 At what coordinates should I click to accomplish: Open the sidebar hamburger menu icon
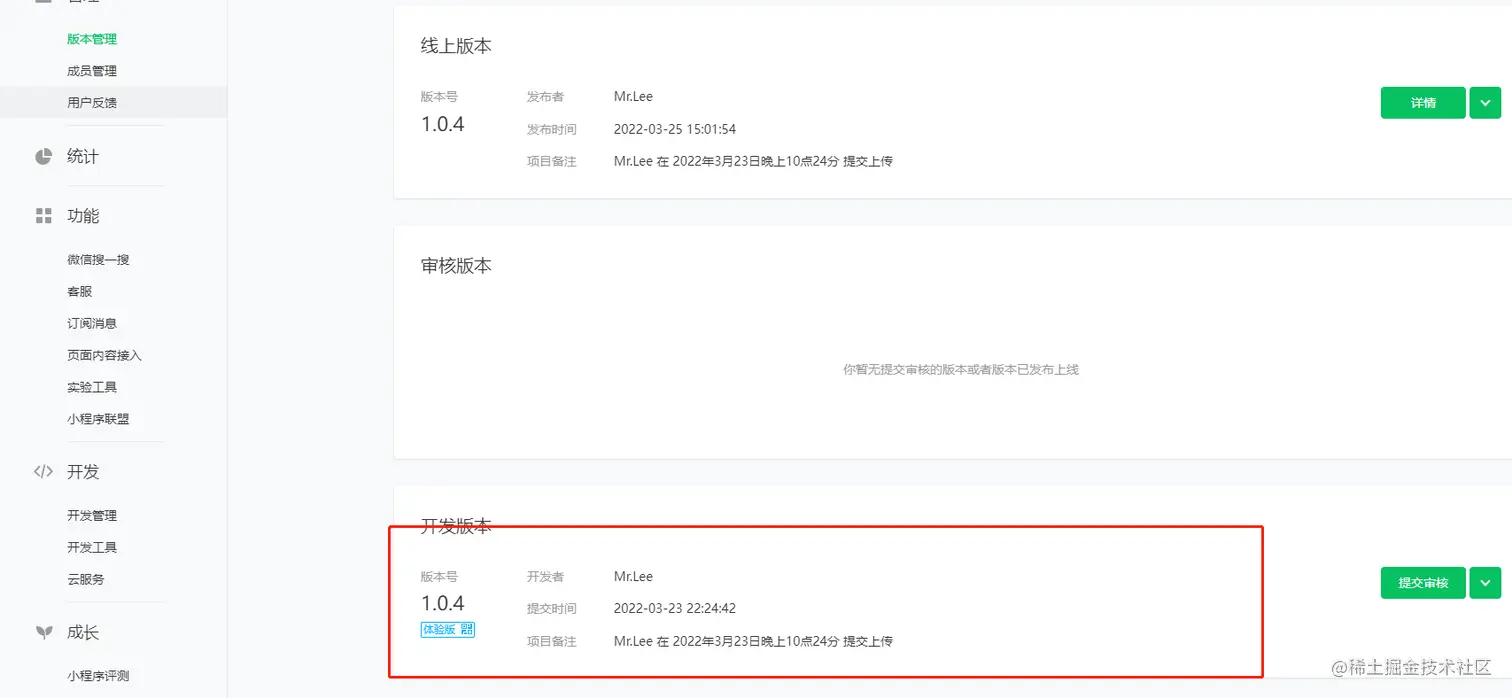click(42, 3)
